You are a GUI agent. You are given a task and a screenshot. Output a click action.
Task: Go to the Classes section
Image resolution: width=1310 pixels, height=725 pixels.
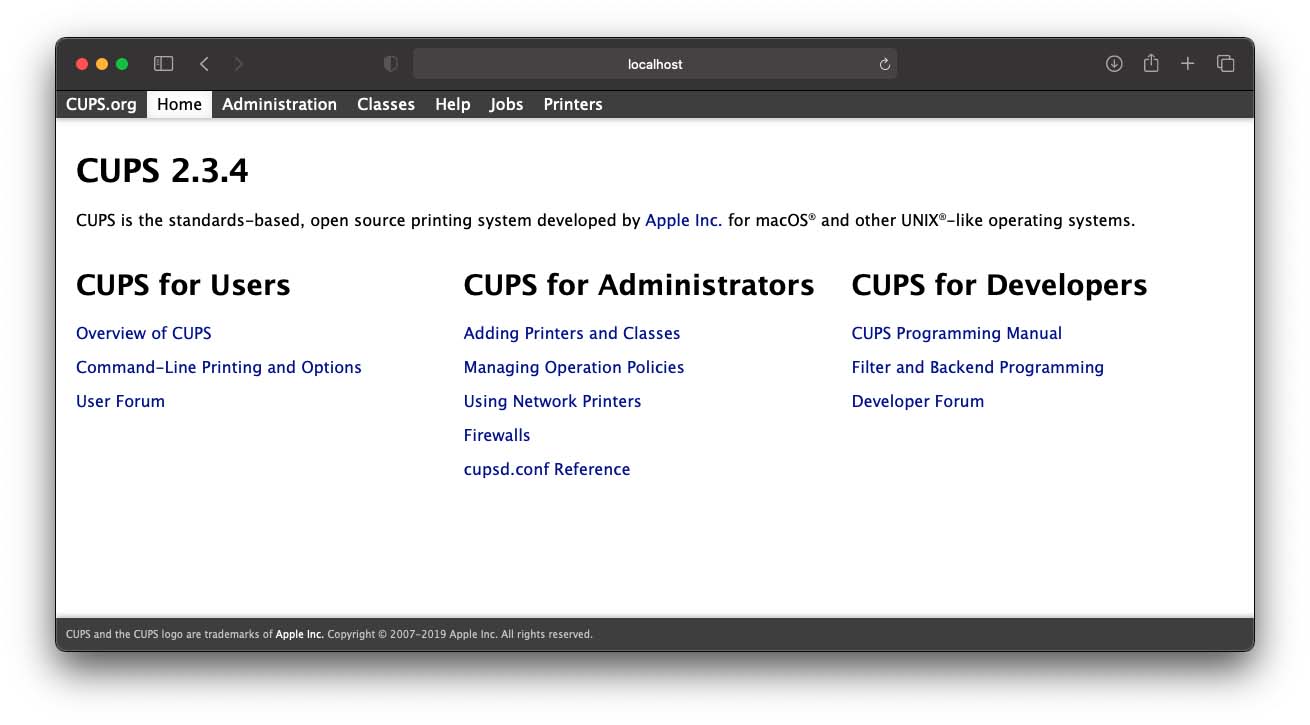point(386,104)
